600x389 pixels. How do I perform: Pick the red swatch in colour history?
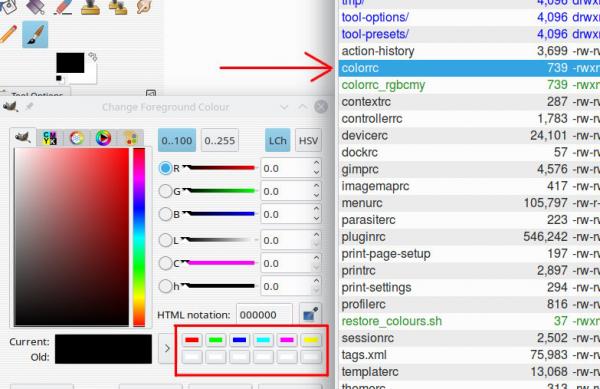tap(192, 340)
